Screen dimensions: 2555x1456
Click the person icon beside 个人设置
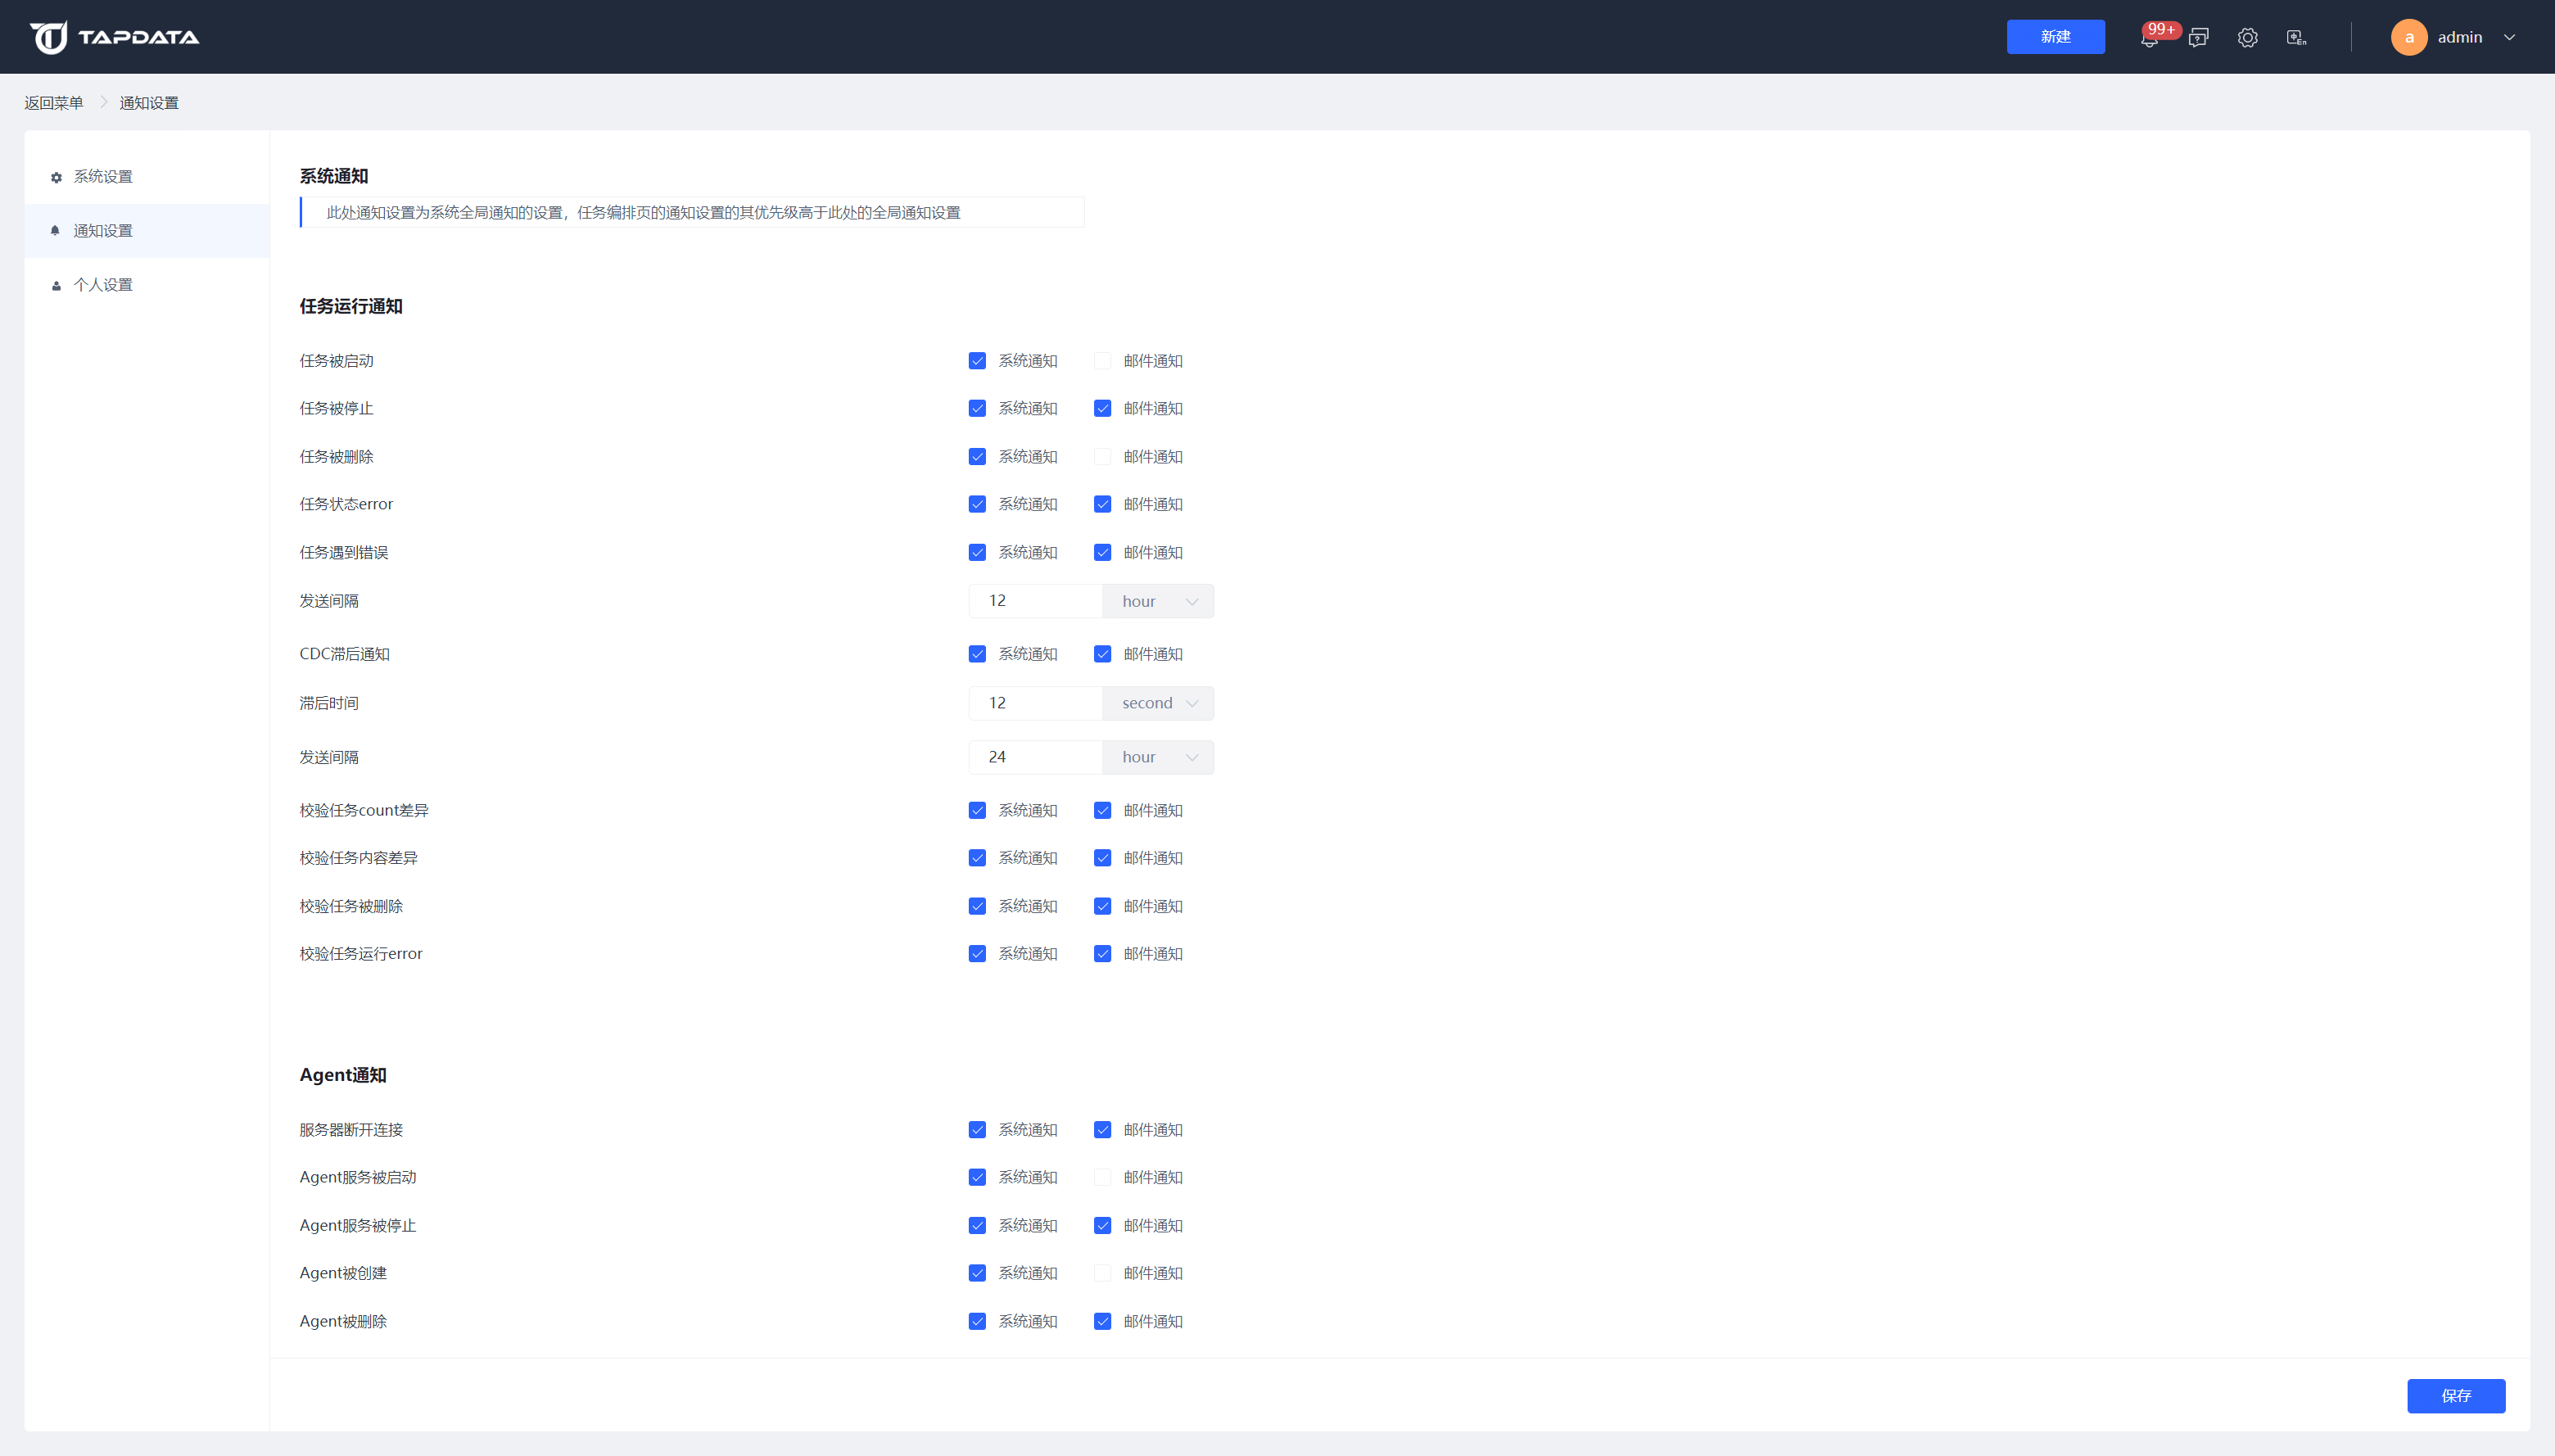56,286
